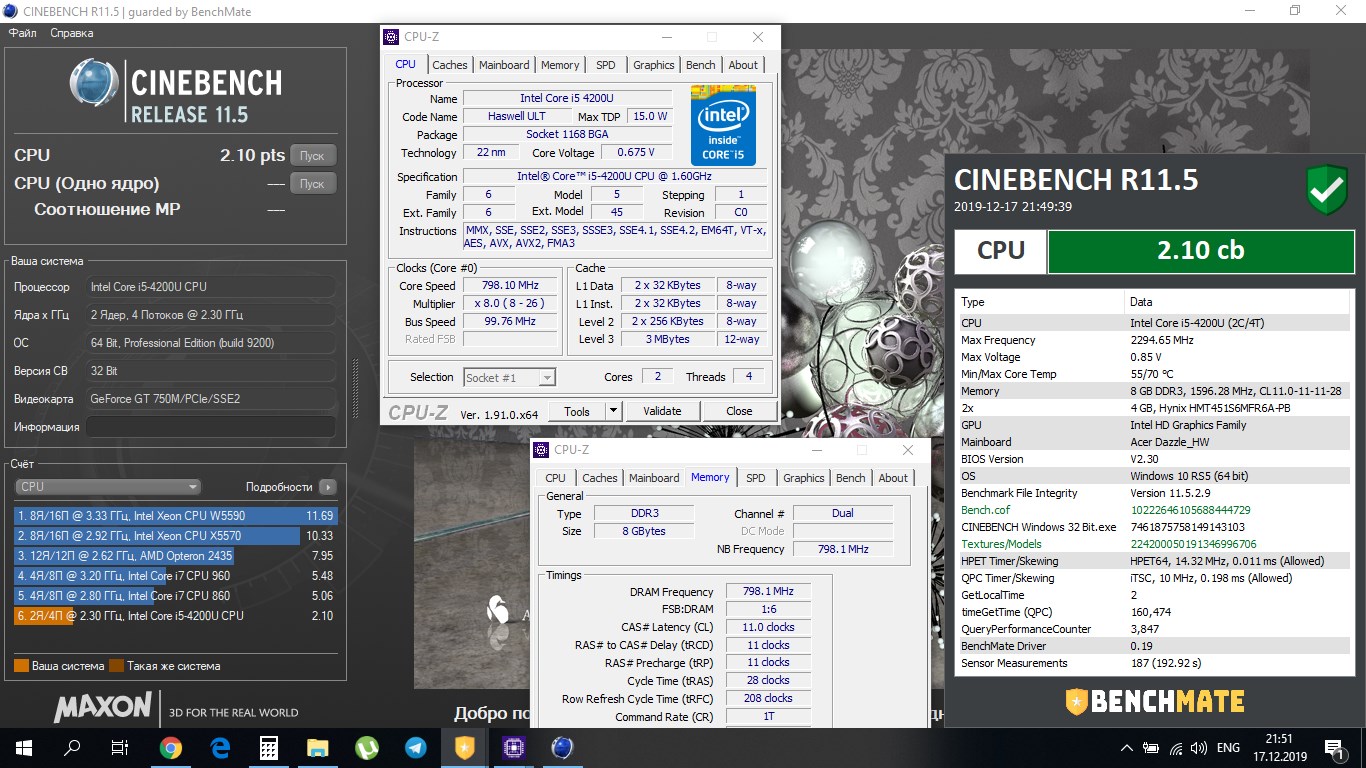
Task: Select Mainboard tab in upper CPU-Z window
Action: tap(504, 65)
